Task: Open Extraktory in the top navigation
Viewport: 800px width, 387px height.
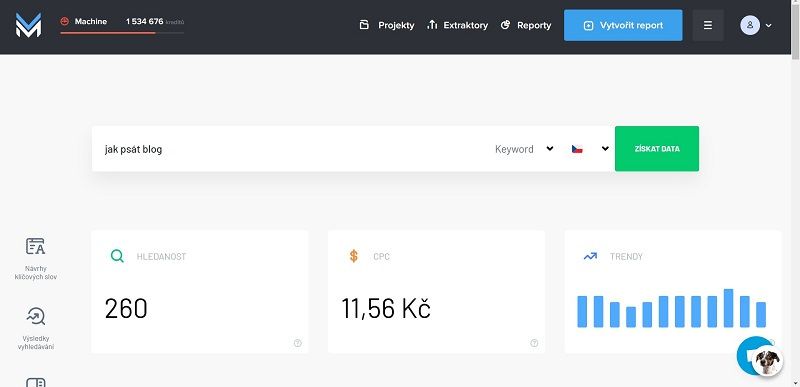Action: coord(458,25)
